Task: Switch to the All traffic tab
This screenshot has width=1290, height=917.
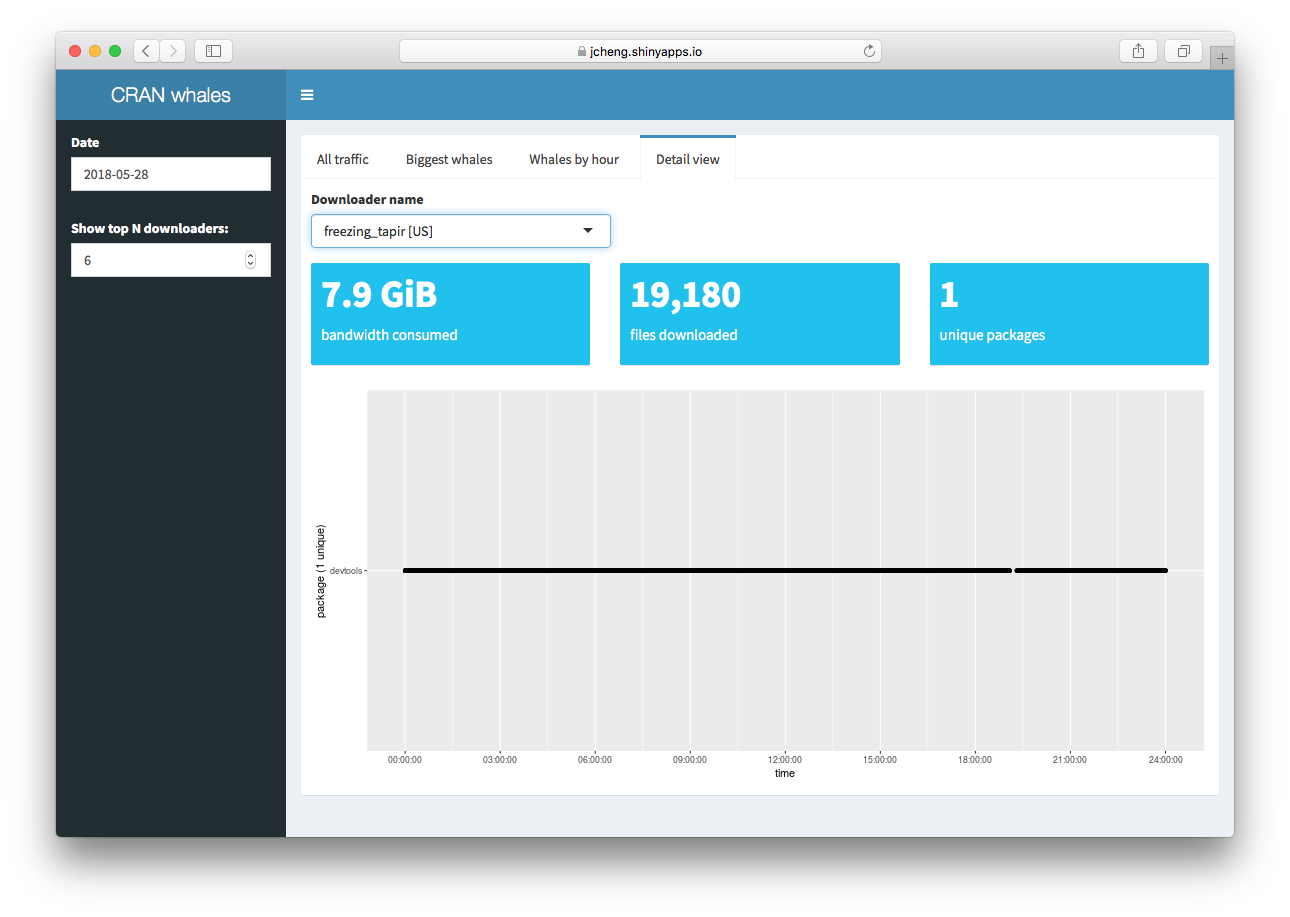Action: (344, 158)
